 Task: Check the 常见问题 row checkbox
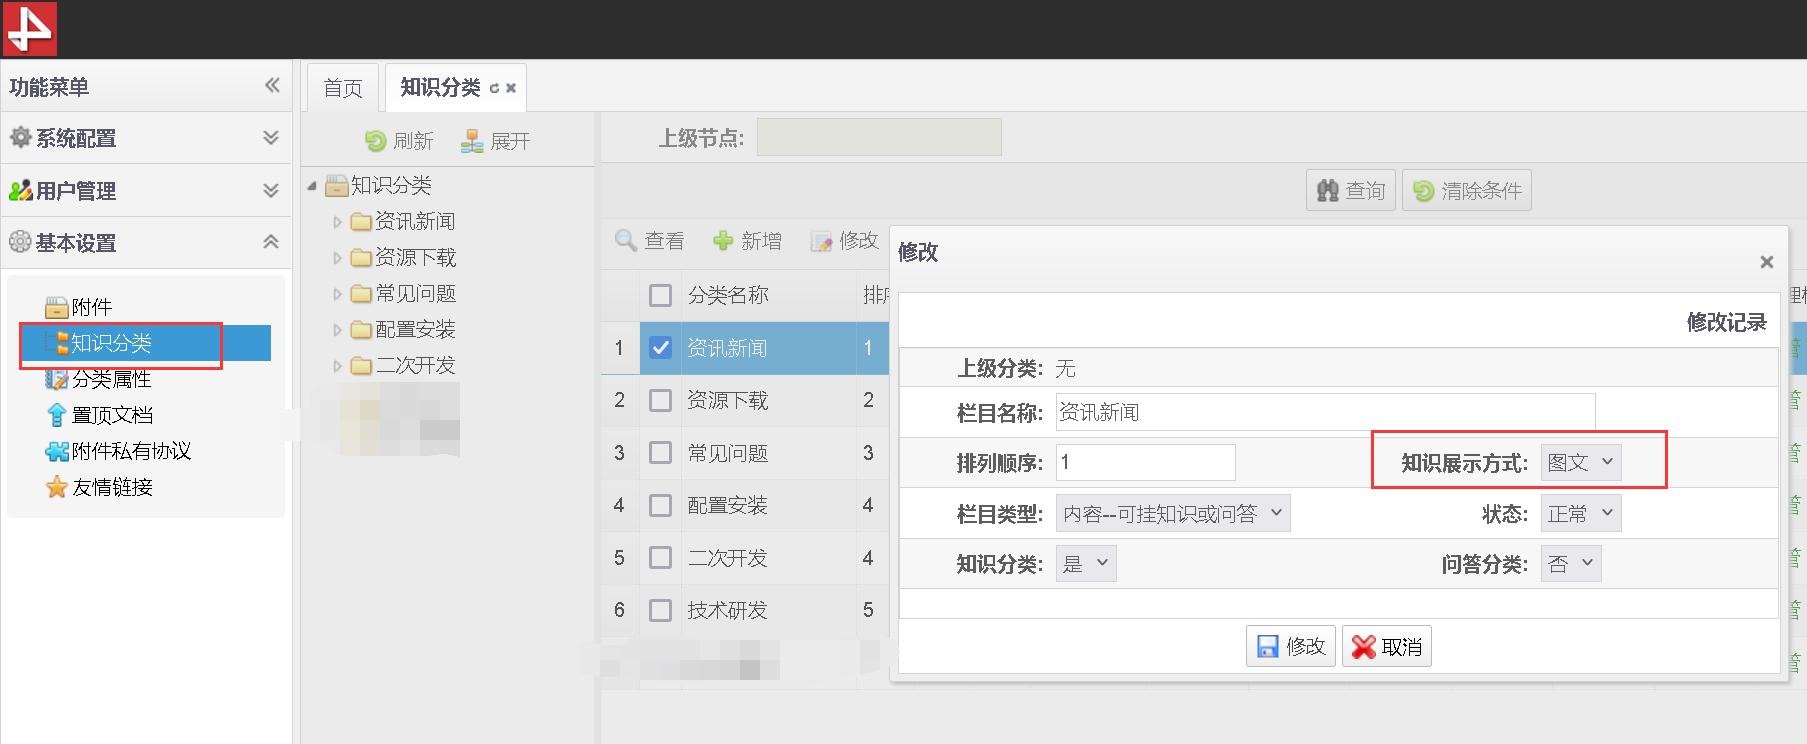tap(660, 452)
